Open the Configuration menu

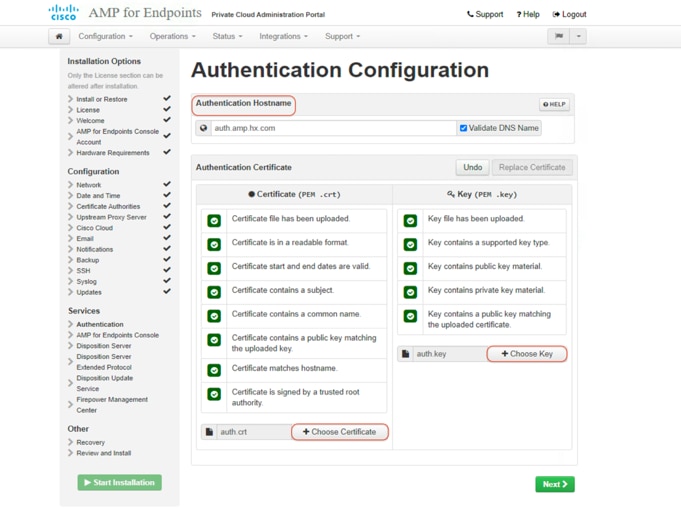pos(106,36)
